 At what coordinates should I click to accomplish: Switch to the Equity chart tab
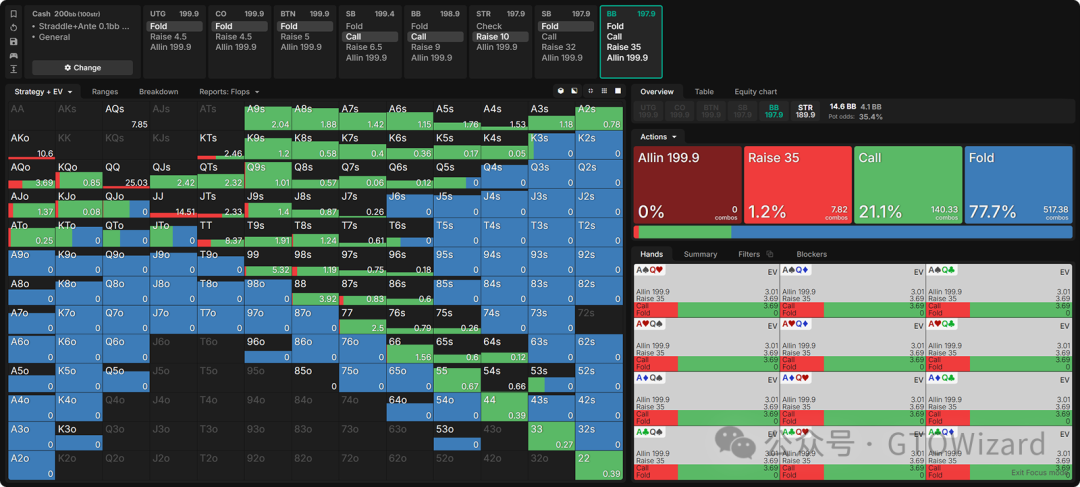755,91
